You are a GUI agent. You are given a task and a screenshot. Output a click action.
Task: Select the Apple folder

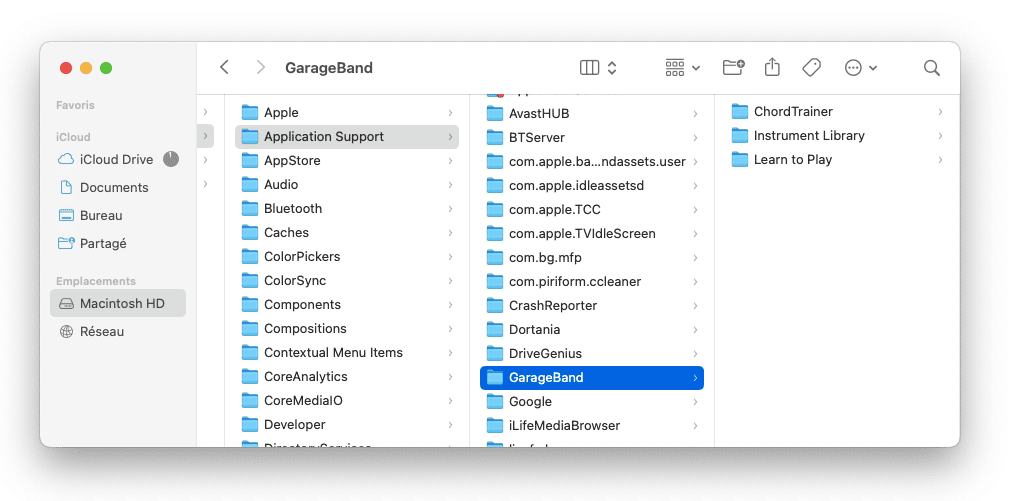[346, 113]
